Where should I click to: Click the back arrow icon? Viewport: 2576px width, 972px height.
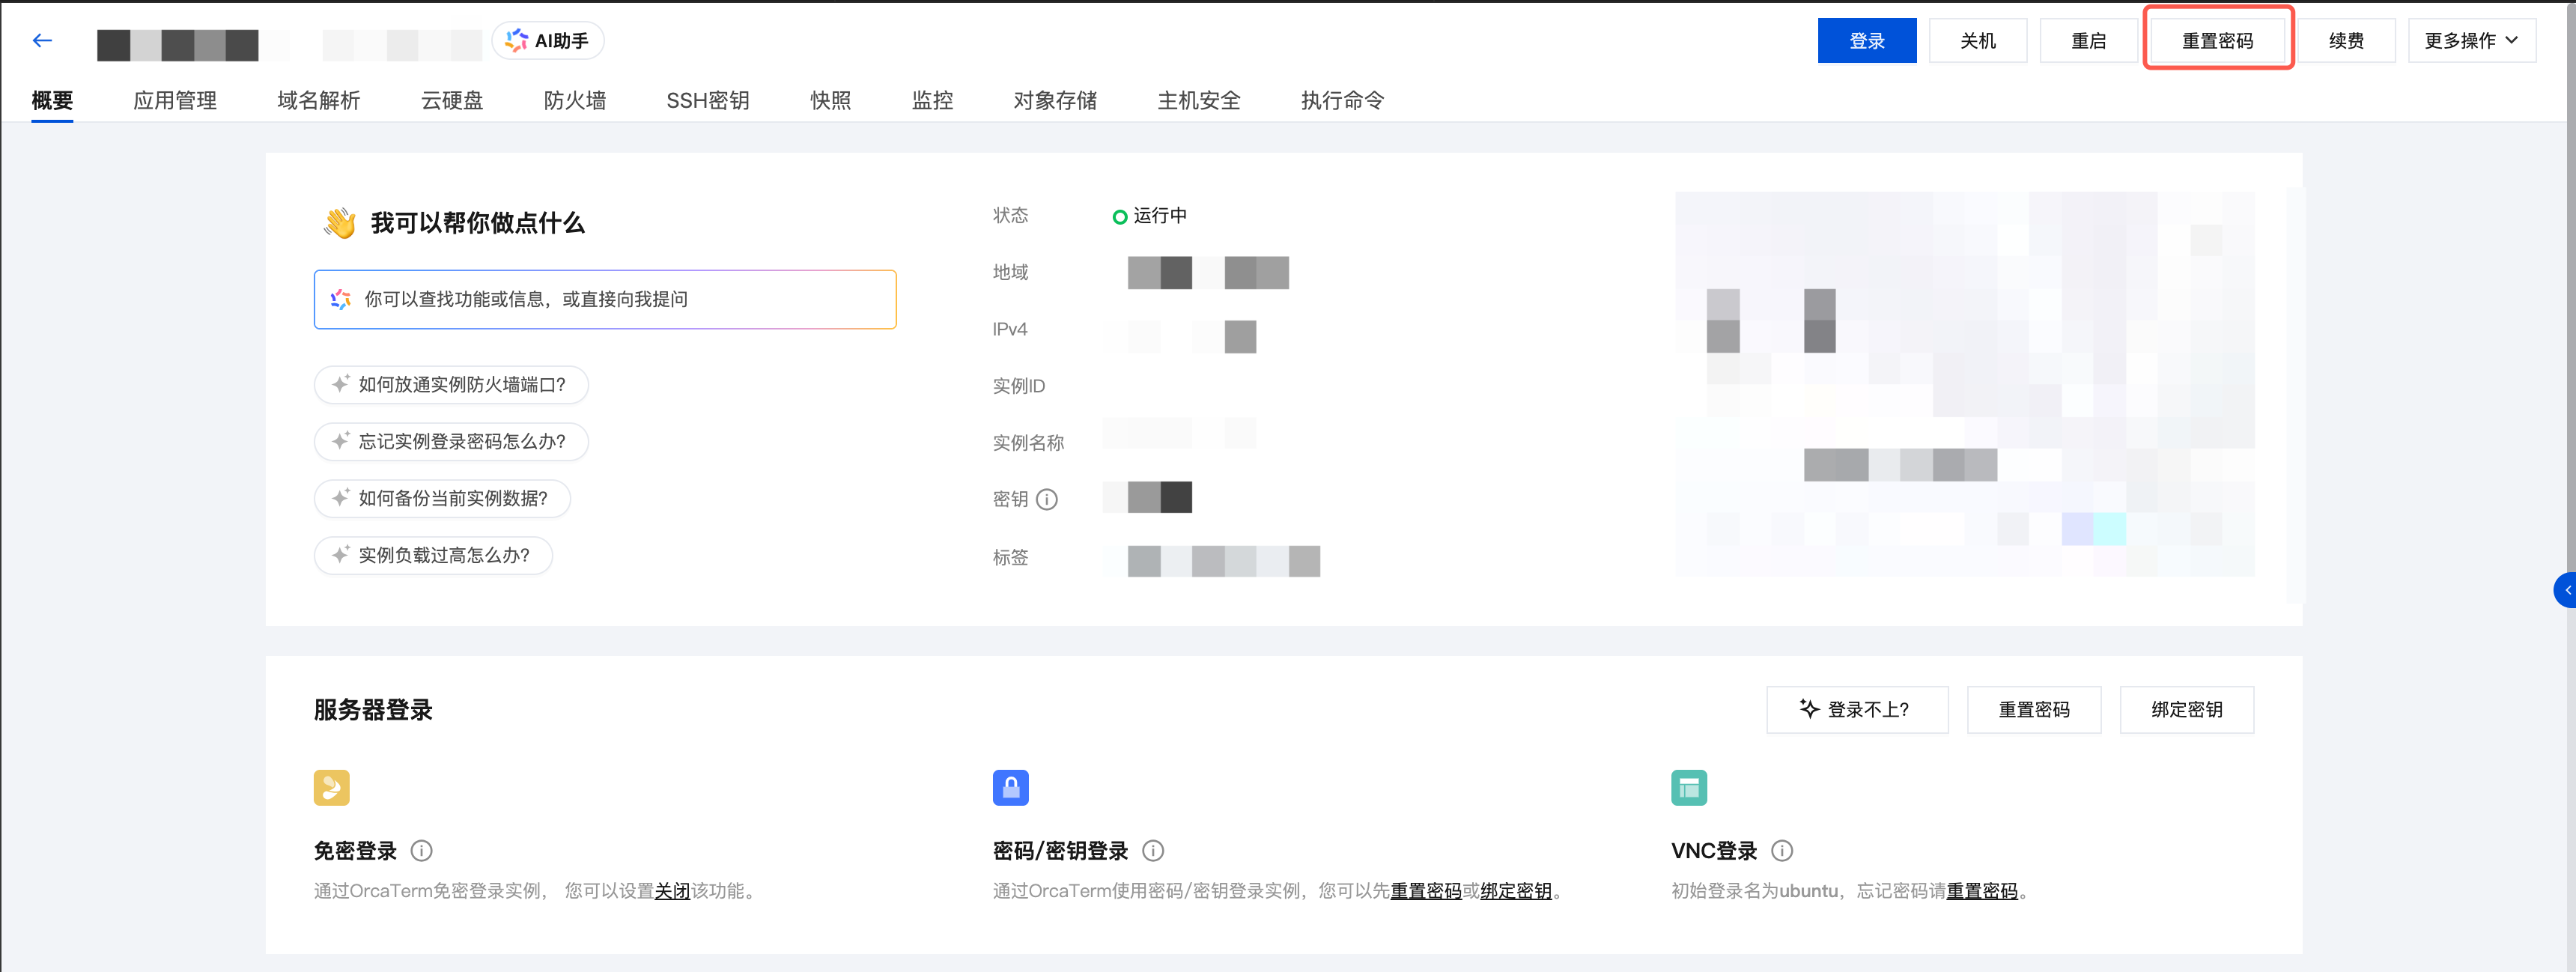click(42, 41)
